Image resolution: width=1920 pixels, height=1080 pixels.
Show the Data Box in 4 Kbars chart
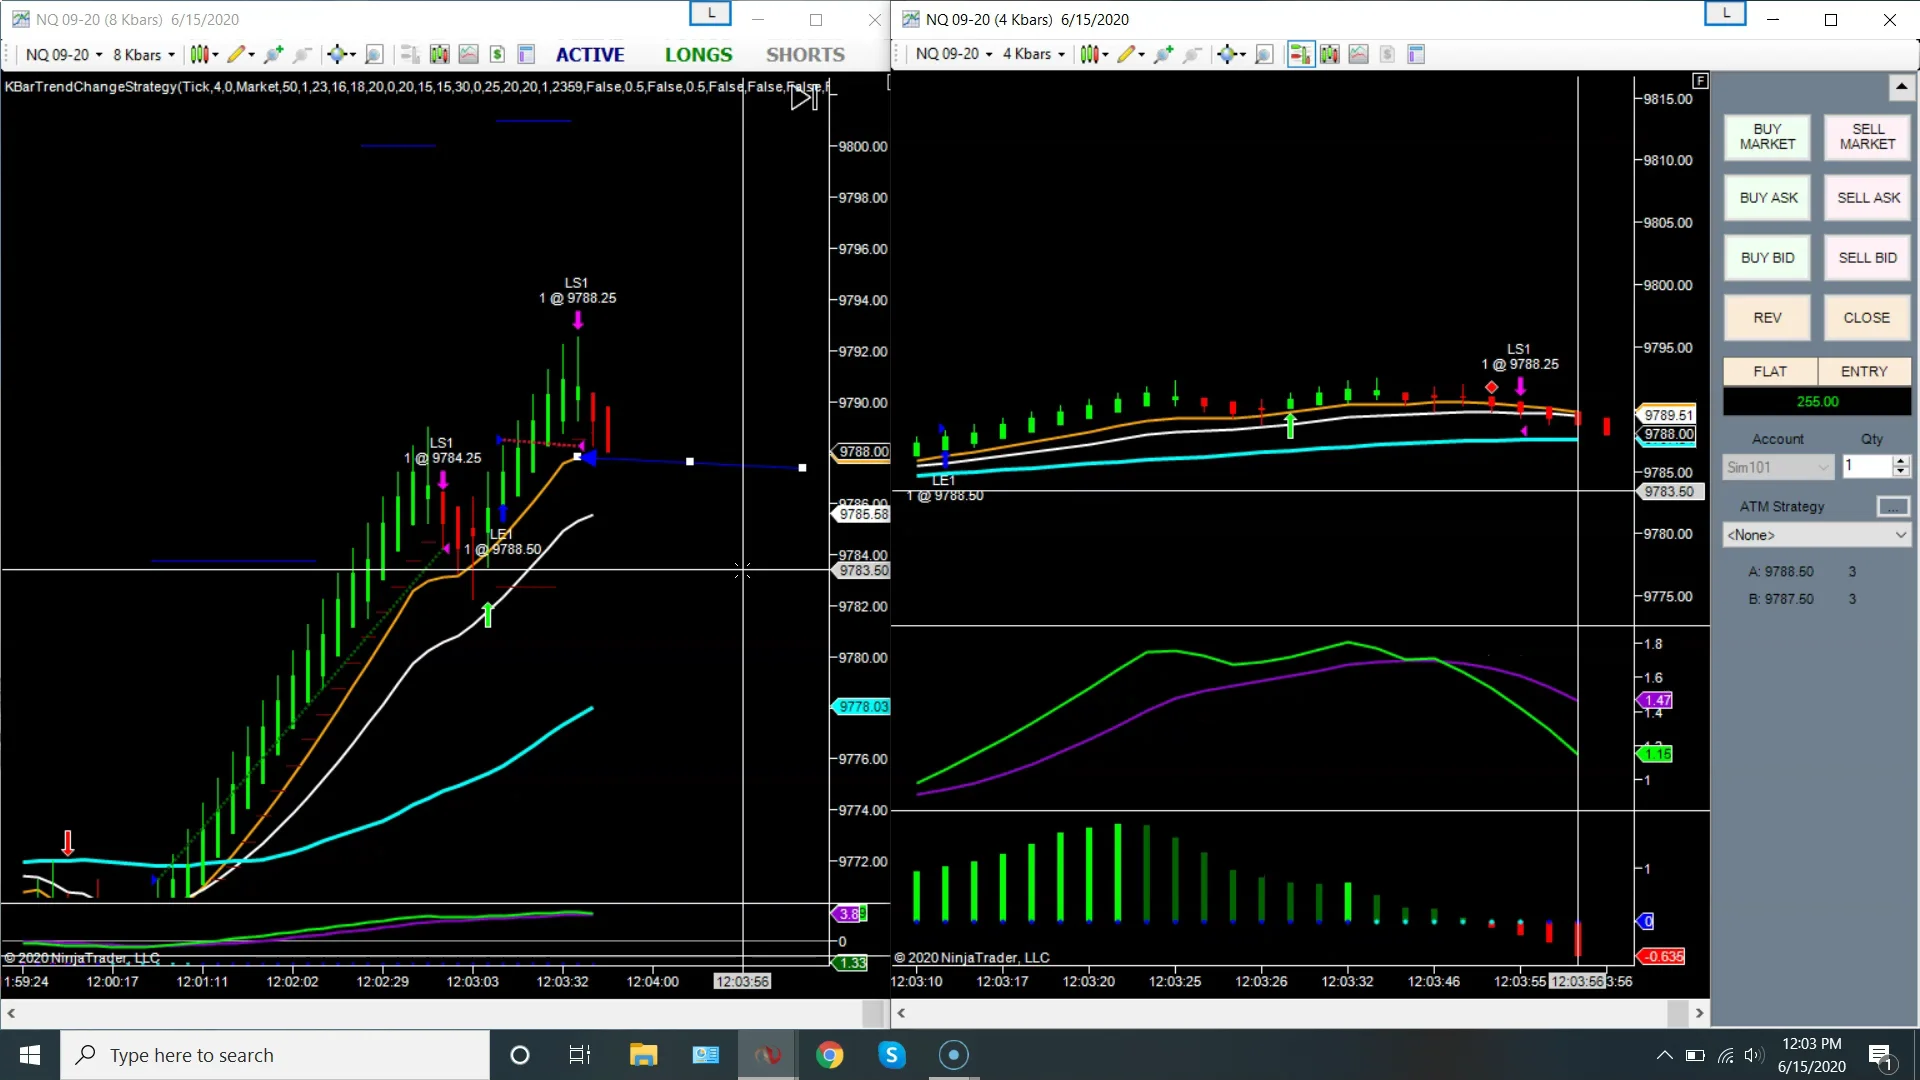pyautogui.click(x=1264, y=54)
